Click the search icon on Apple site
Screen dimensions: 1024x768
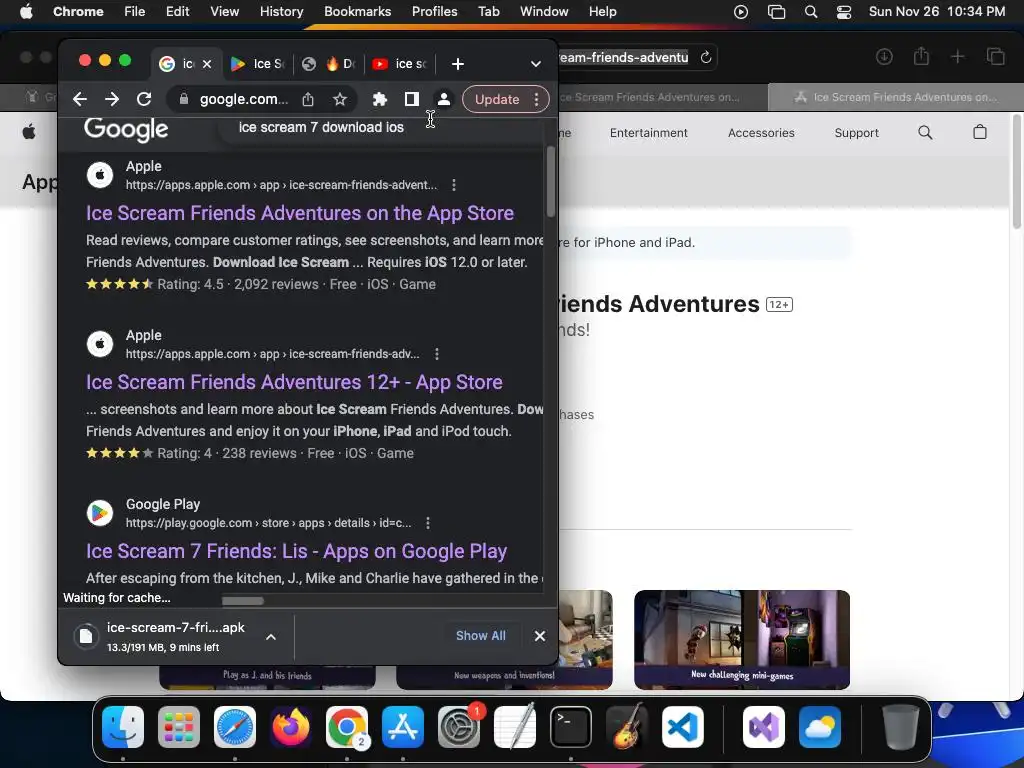(x=925, y=133)
